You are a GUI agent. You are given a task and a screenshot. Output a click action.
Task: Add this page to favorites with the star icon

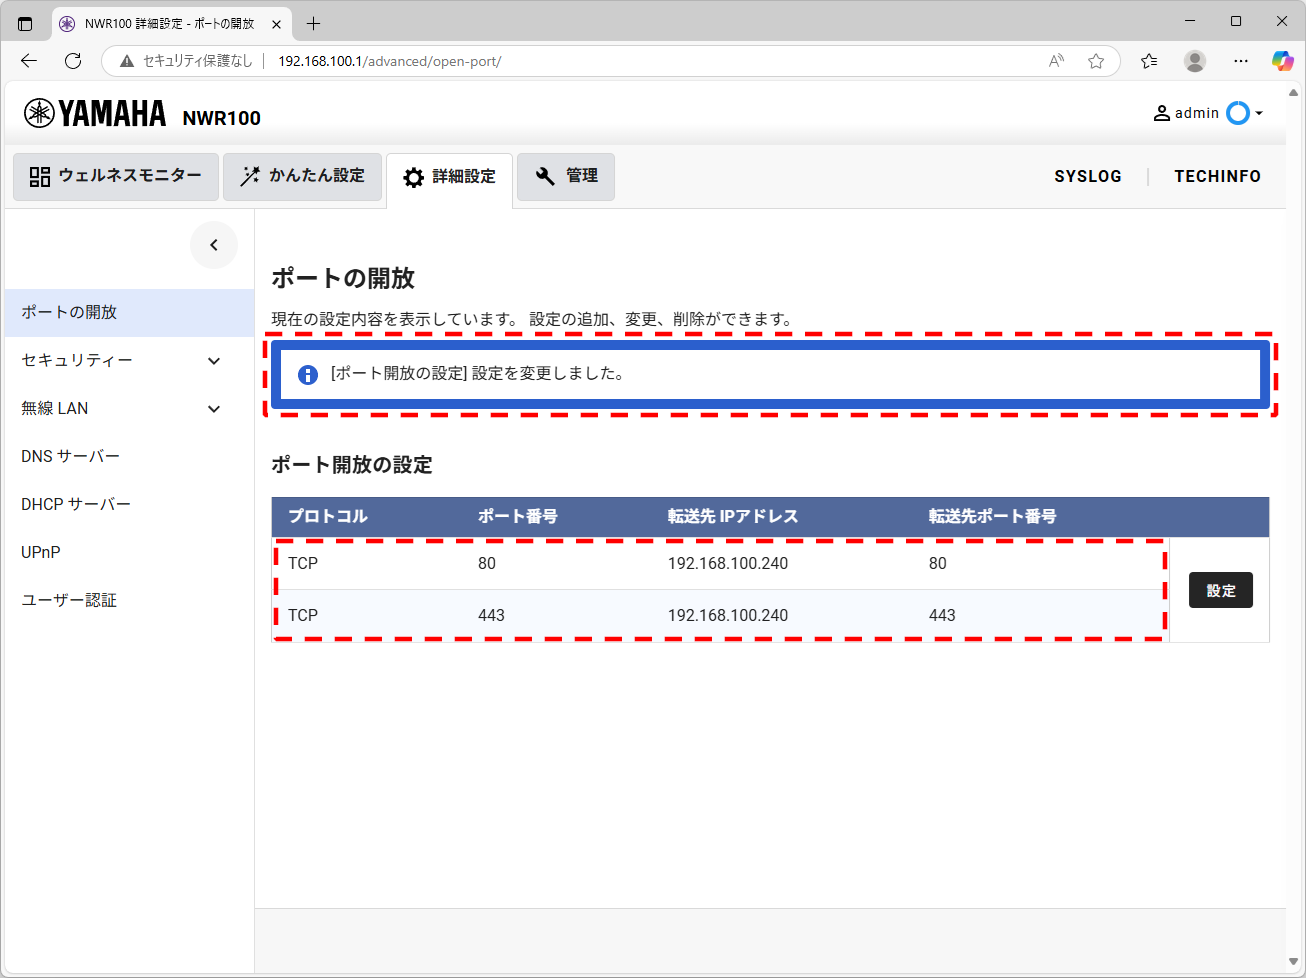click(x=1096, y=61)
